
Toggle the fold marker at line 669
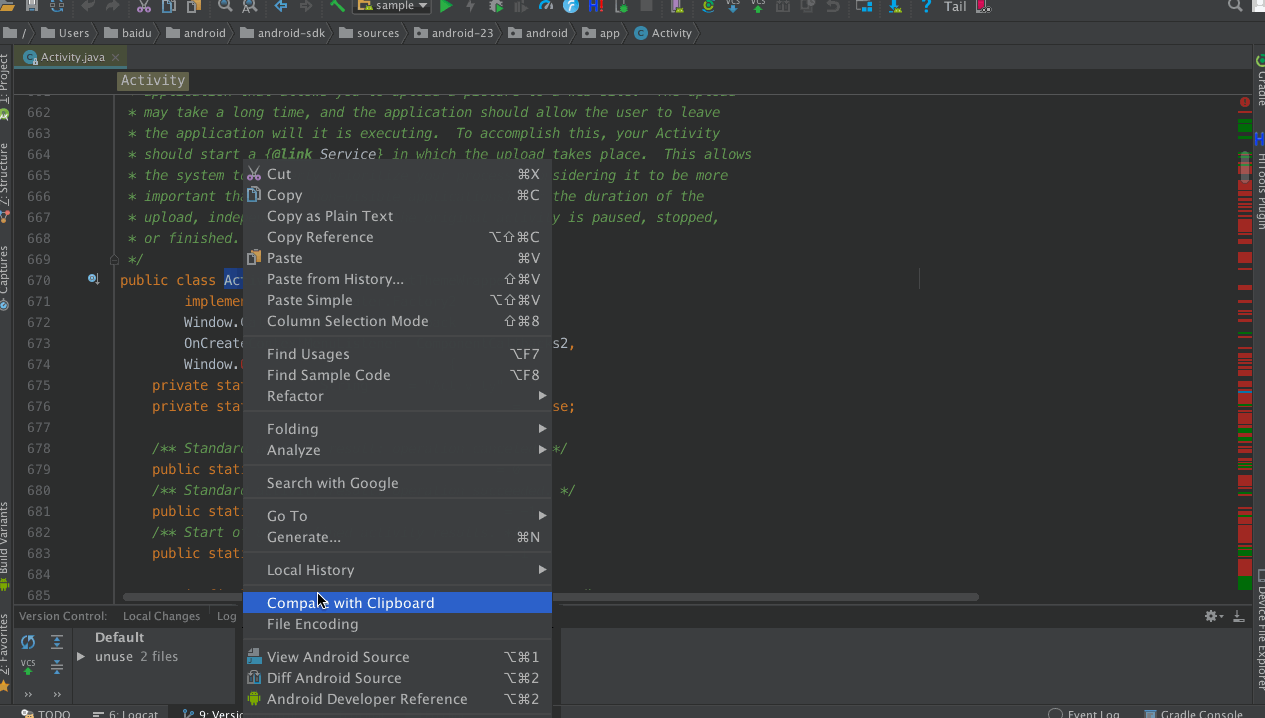point(114,259)
